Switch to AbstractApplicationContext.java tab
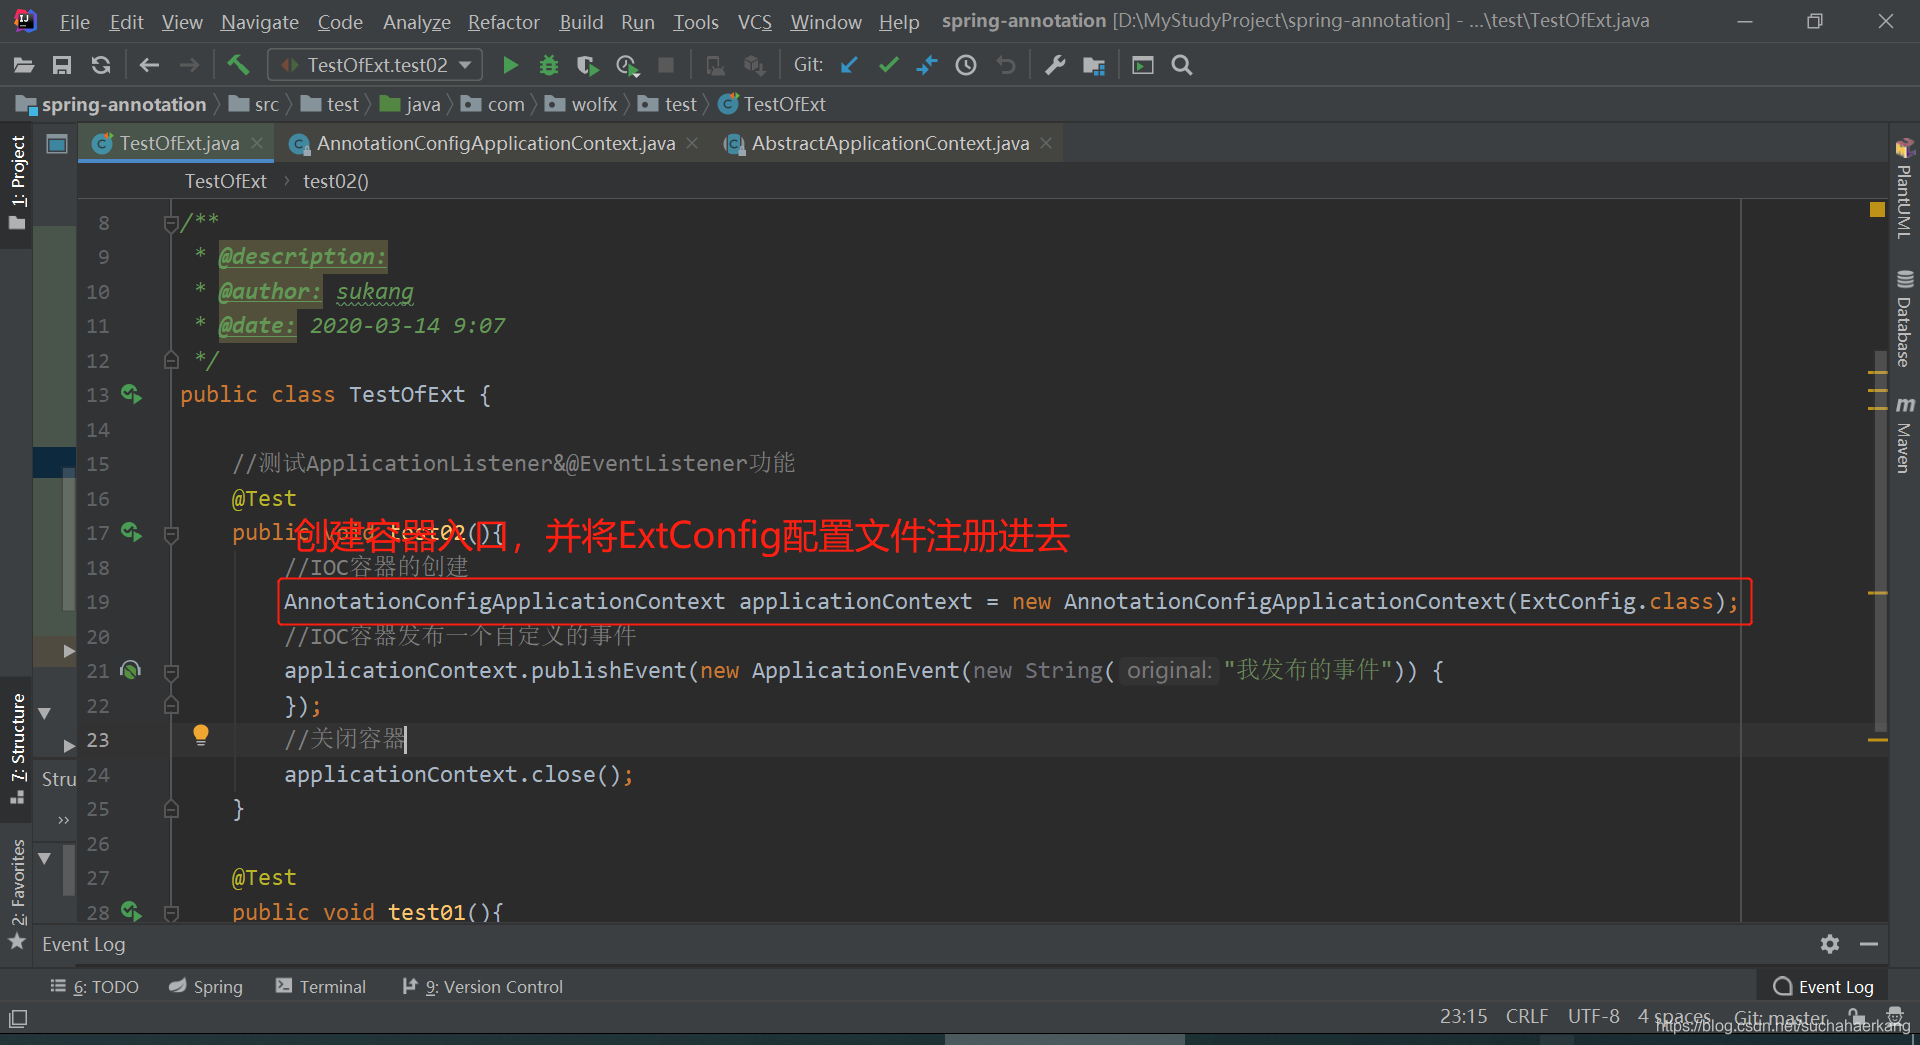The width and height of the screenshot is (1920, 1045). click(890, 144)
